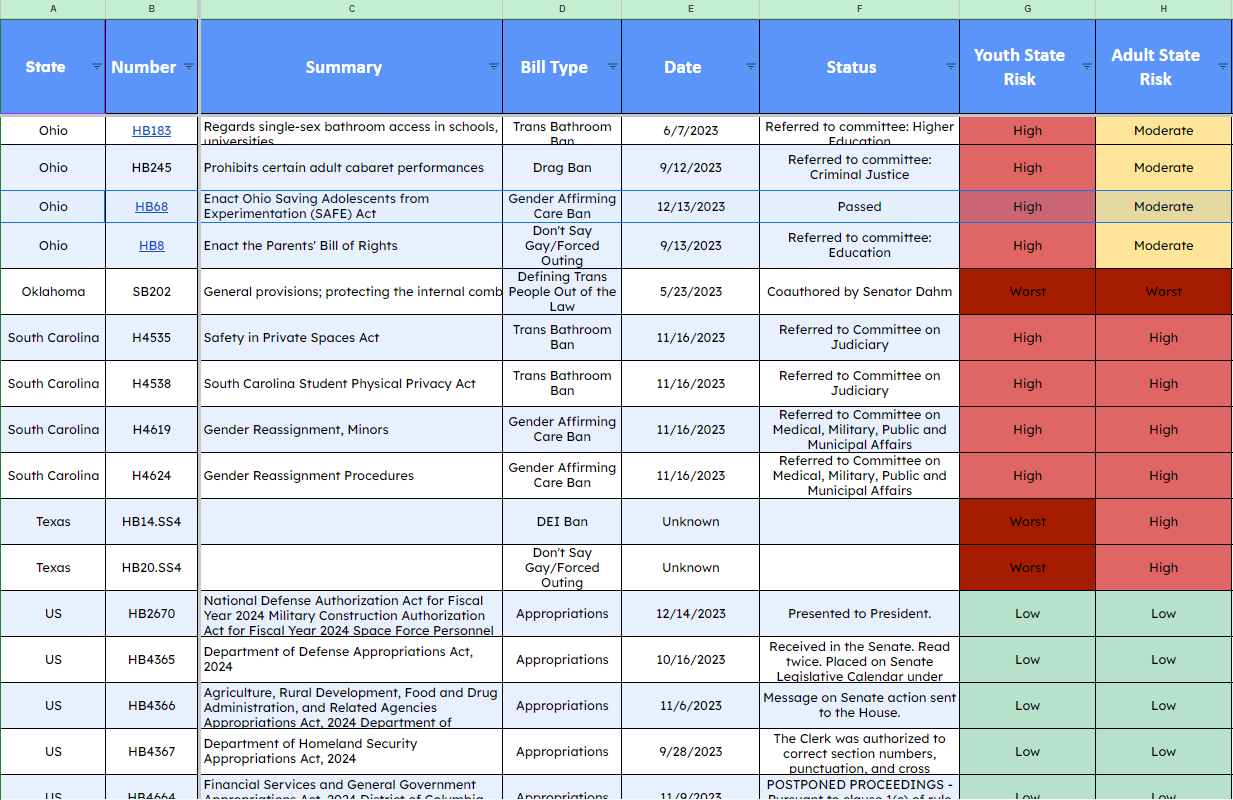Select the DEI Ban cell for Texas HB14.SS4

click(x=562, y=521)
